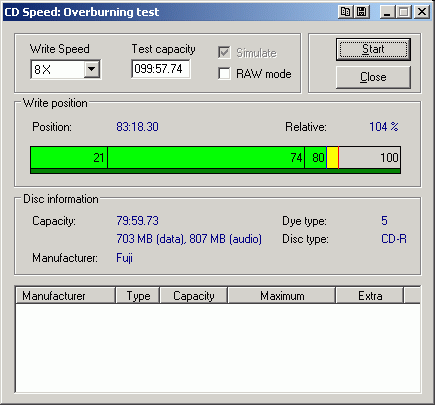Close the window using the X icon

pos(422,12)
